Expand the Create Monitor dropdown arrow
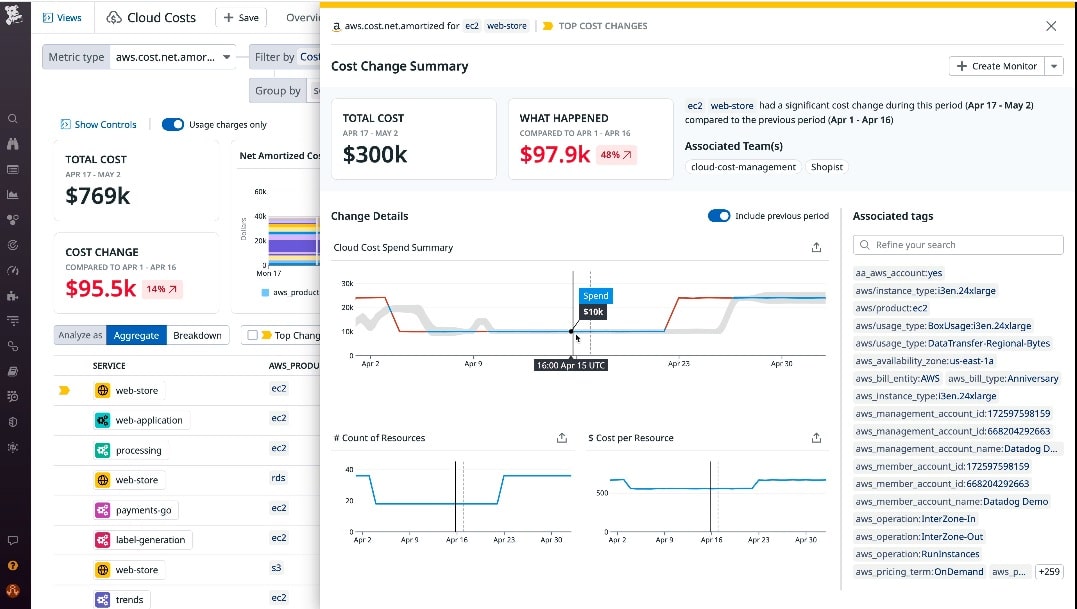The image size is (1077, 609). 1054,66
